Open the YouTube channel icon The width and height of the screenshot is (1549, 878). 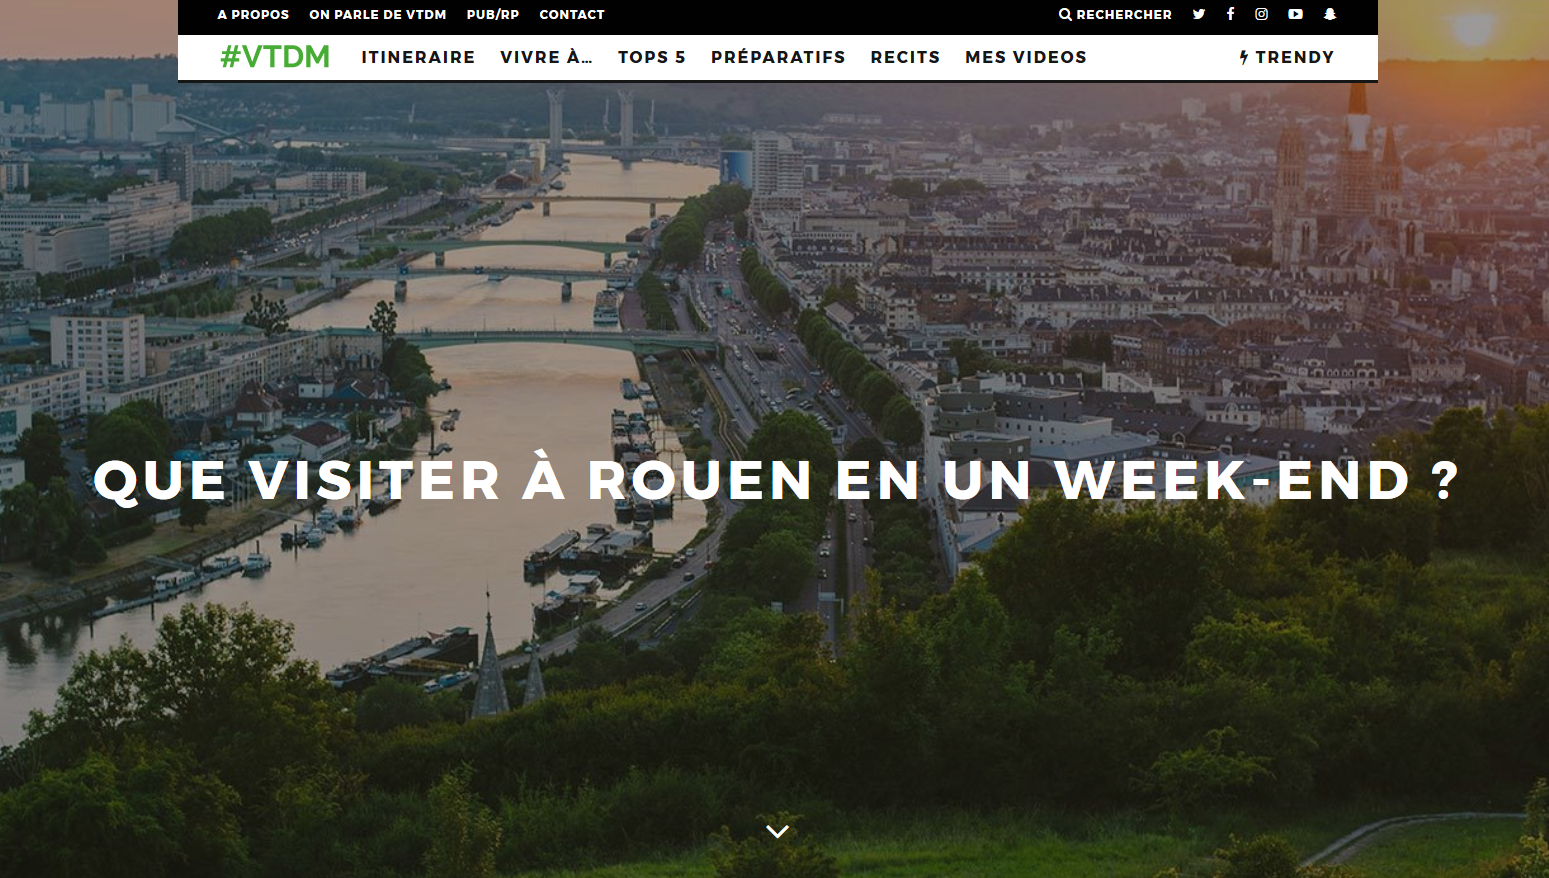click(x=1295, y=14)
